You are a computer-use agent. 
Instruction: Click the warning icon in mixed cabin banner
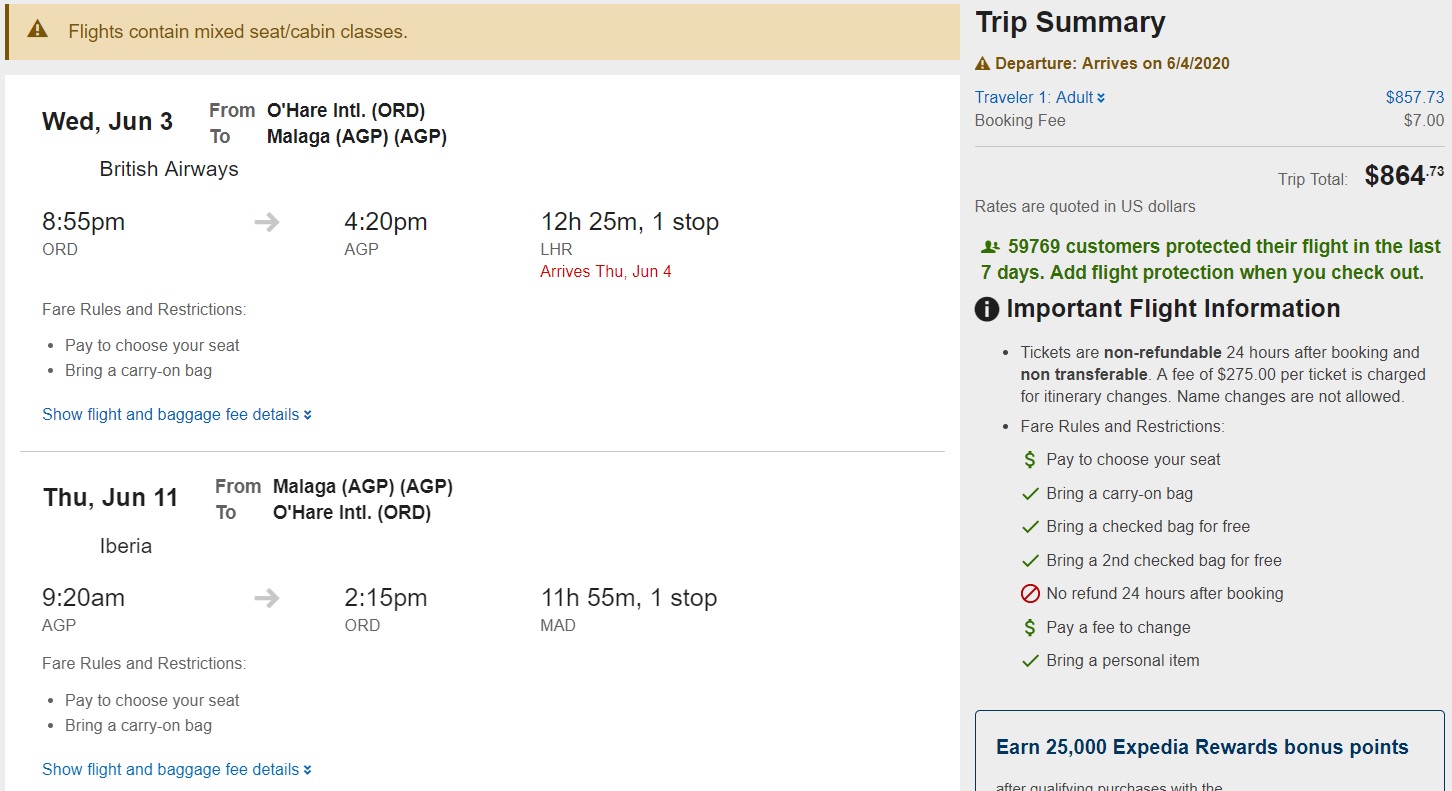[38, 29]
